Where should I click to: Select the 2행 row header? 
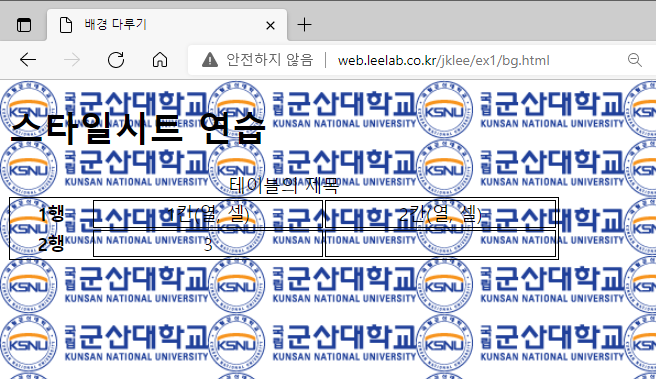pos(51,243)
